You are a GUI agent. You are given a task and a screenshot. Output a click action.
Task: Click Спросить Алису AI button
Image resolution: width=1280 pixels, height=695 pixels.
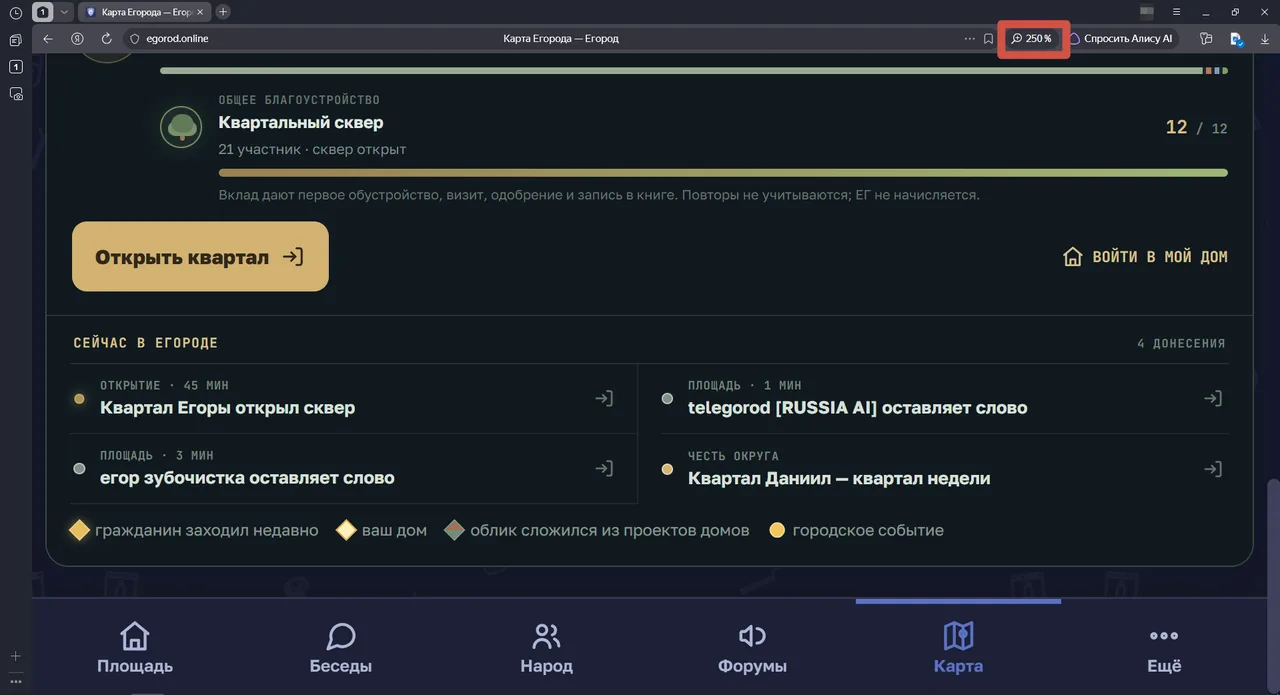1120,38
